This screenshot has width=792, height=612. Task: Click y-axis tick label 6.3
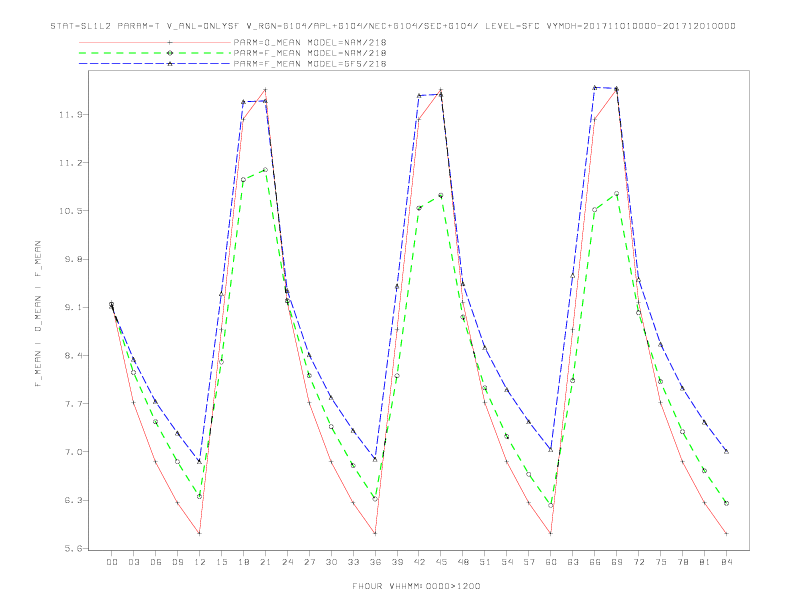(73, 500)
